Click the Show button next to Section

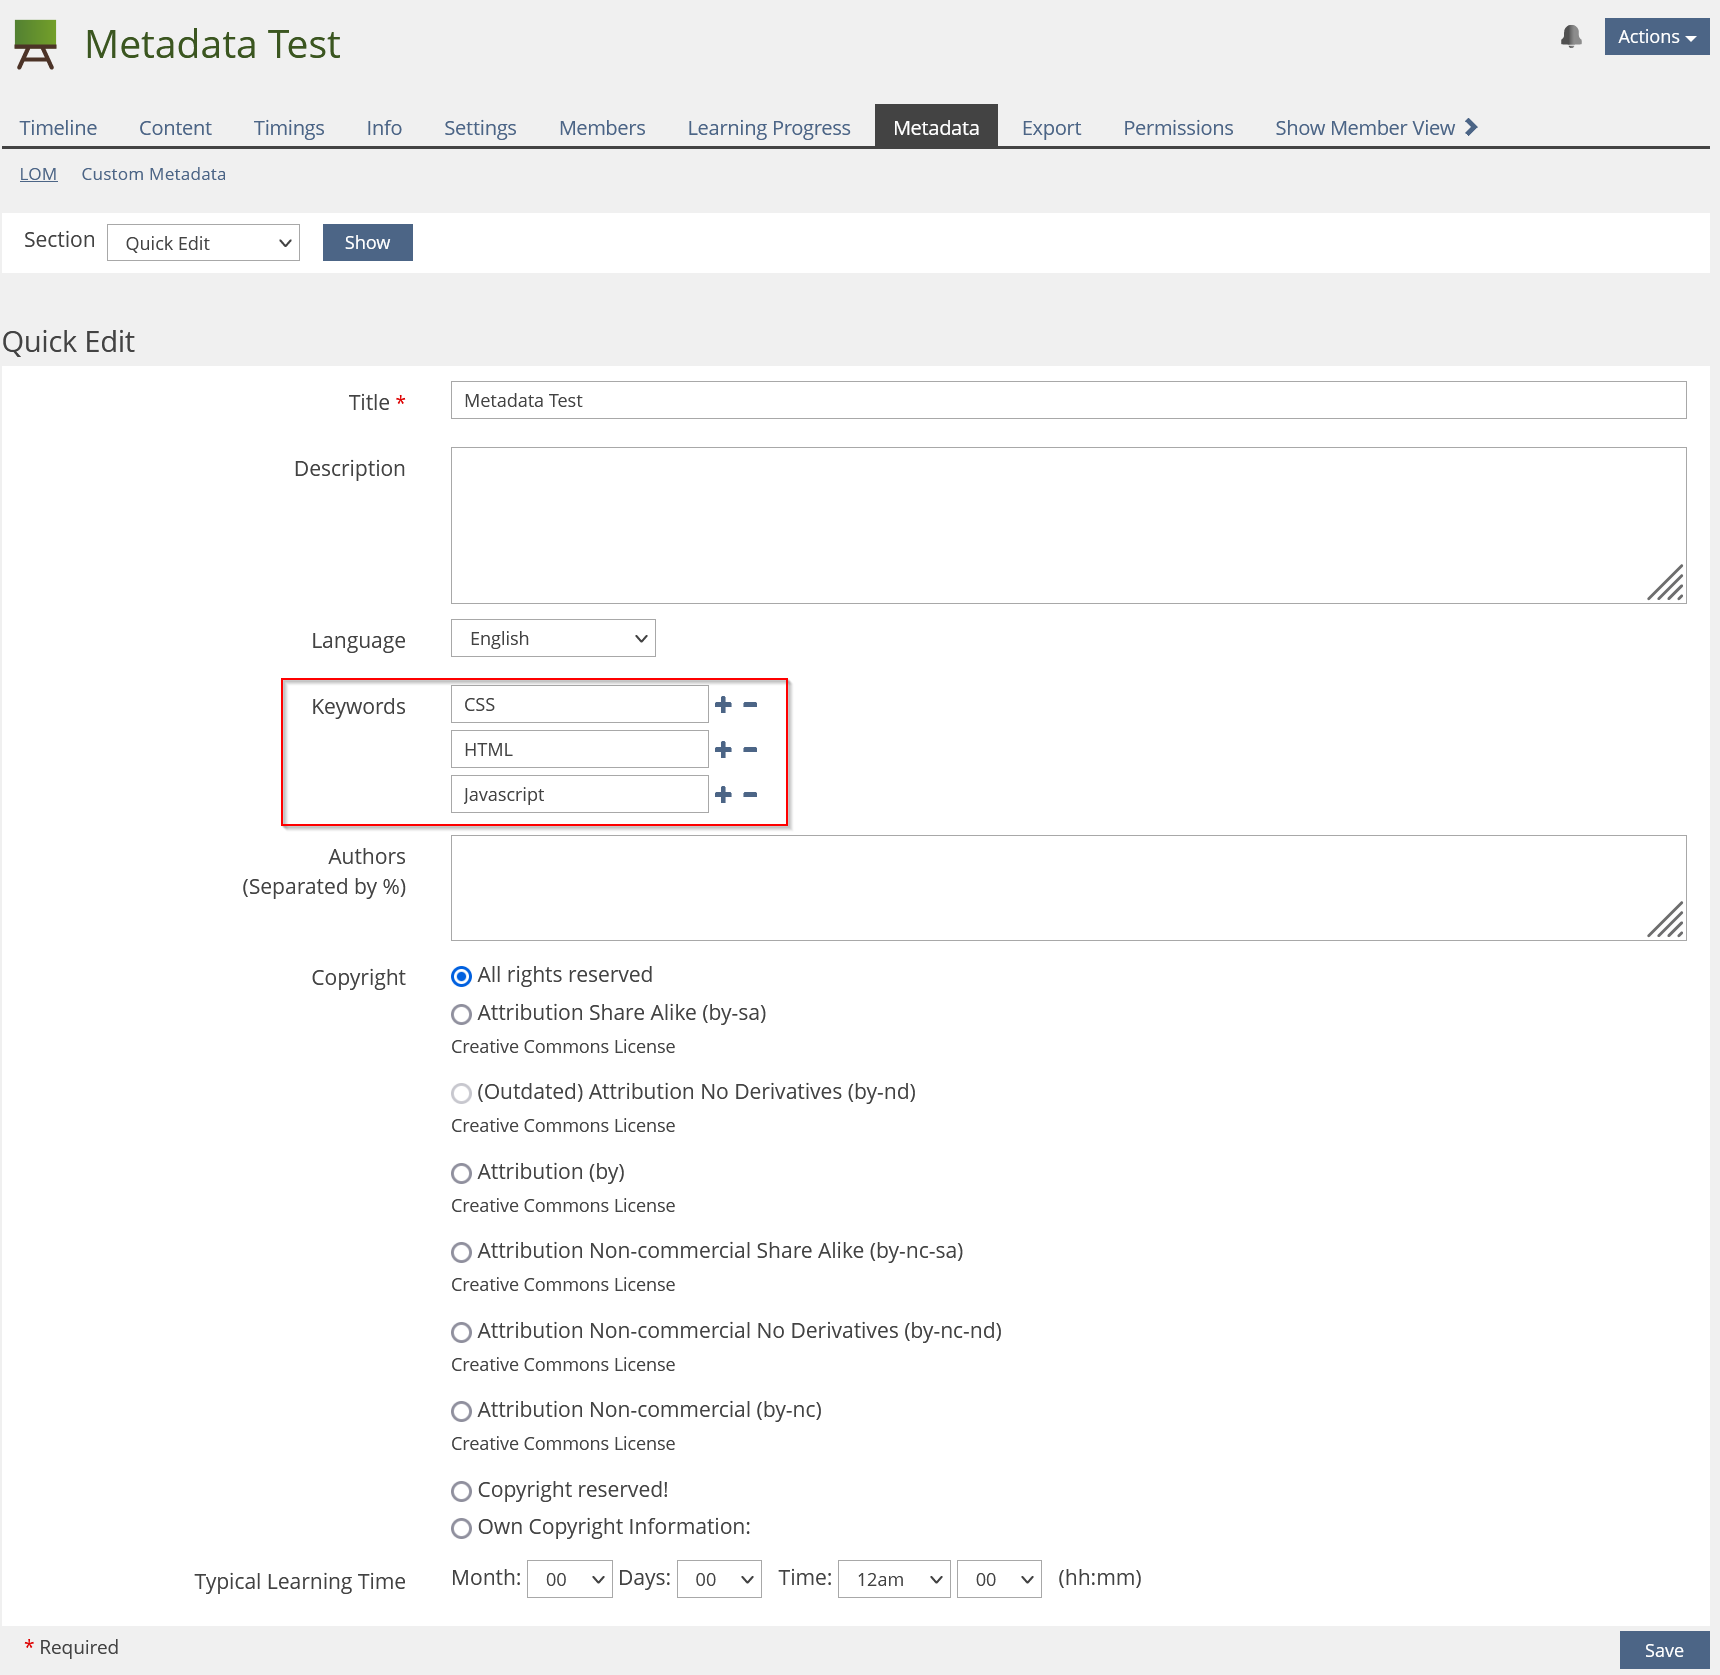tap(367, 243)
